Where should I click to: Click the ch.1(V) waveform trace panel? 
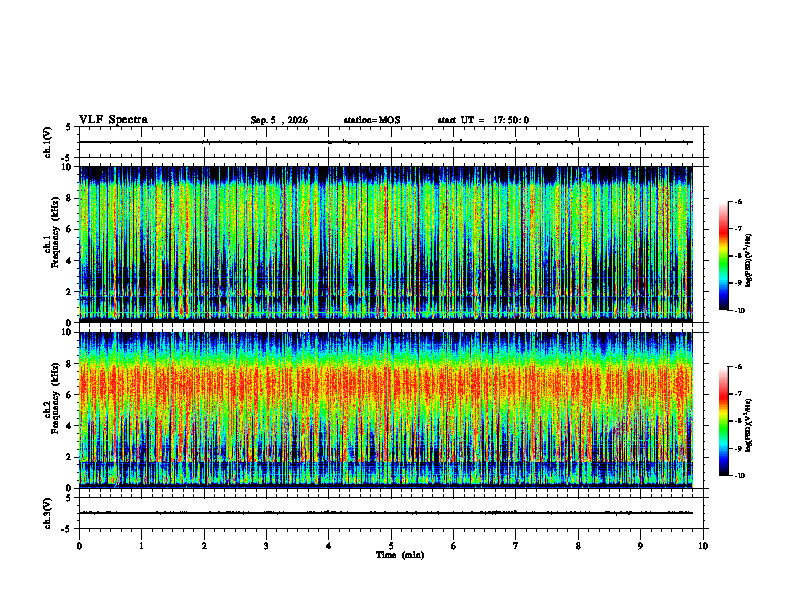pyautogui.click(x=391, y=142)
